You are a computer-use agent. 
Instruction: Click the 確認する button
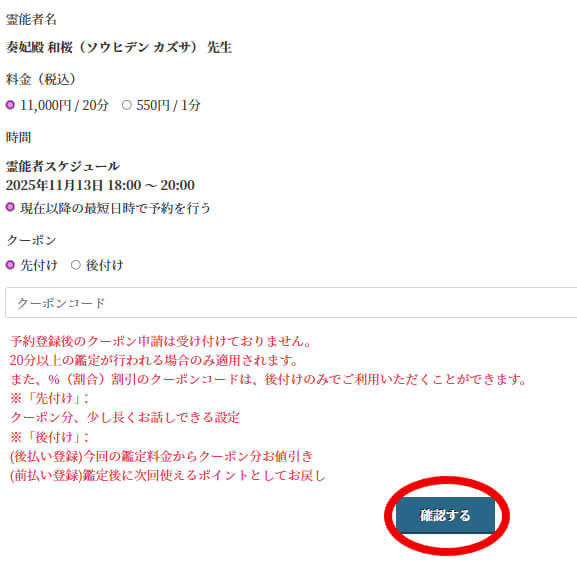pos(445,515)
